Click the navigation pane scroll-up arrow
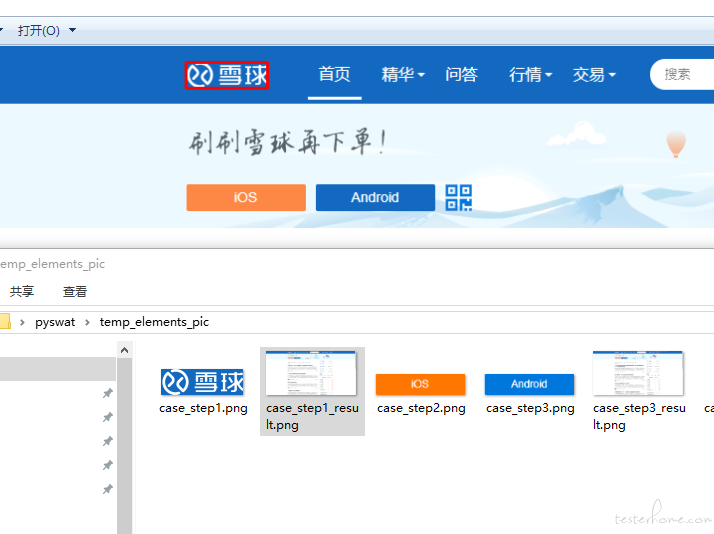This screenshot has height=534, width=714. [124, 350]
